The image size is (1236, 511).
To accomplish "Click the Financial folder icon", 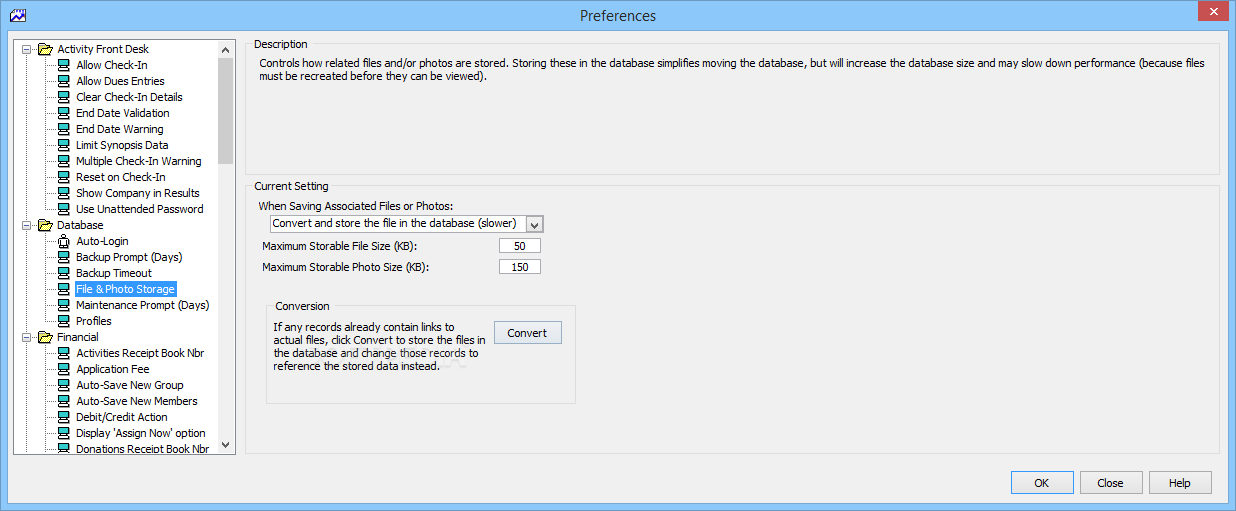I will pyautogui.click(x=45, y=337).
